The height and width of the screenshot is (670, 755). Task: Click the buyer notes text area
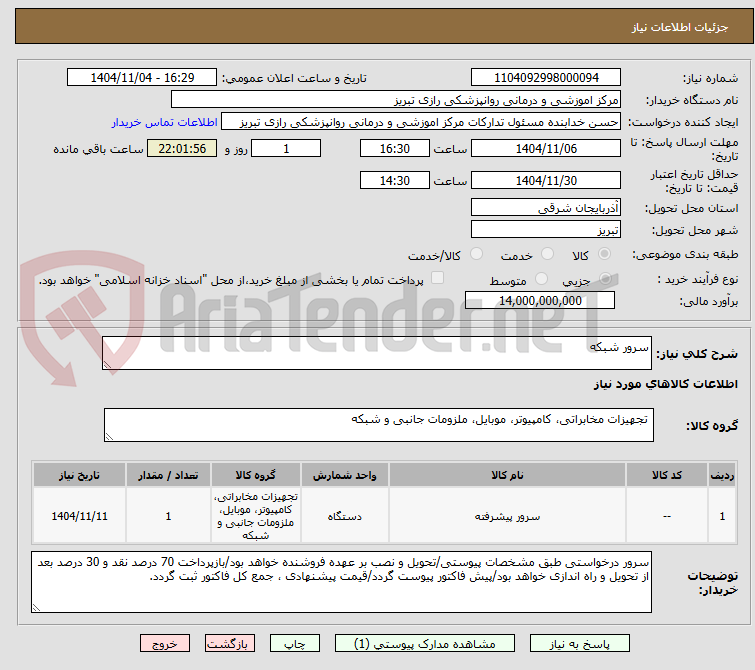341,582
